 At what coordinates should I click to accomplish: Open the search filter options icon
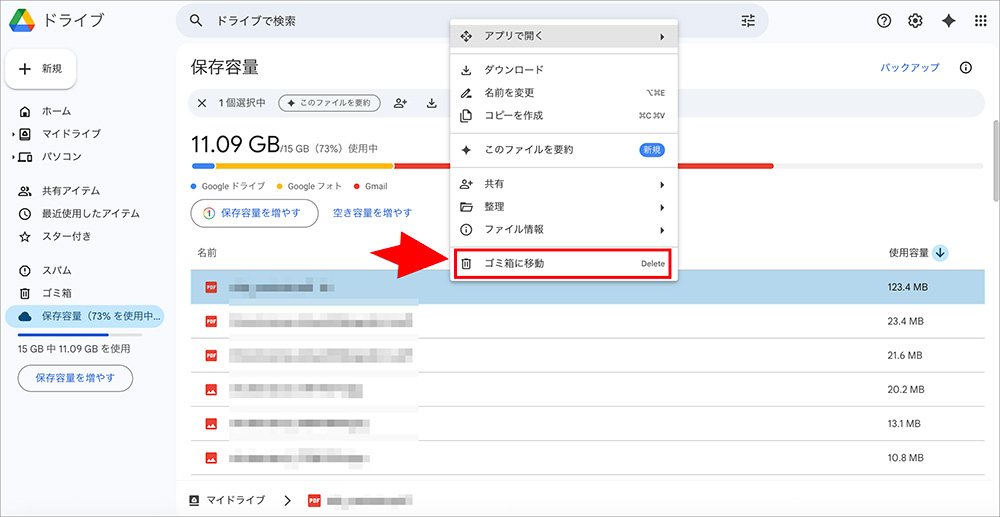pyautogui.click(x=748, y=21)
